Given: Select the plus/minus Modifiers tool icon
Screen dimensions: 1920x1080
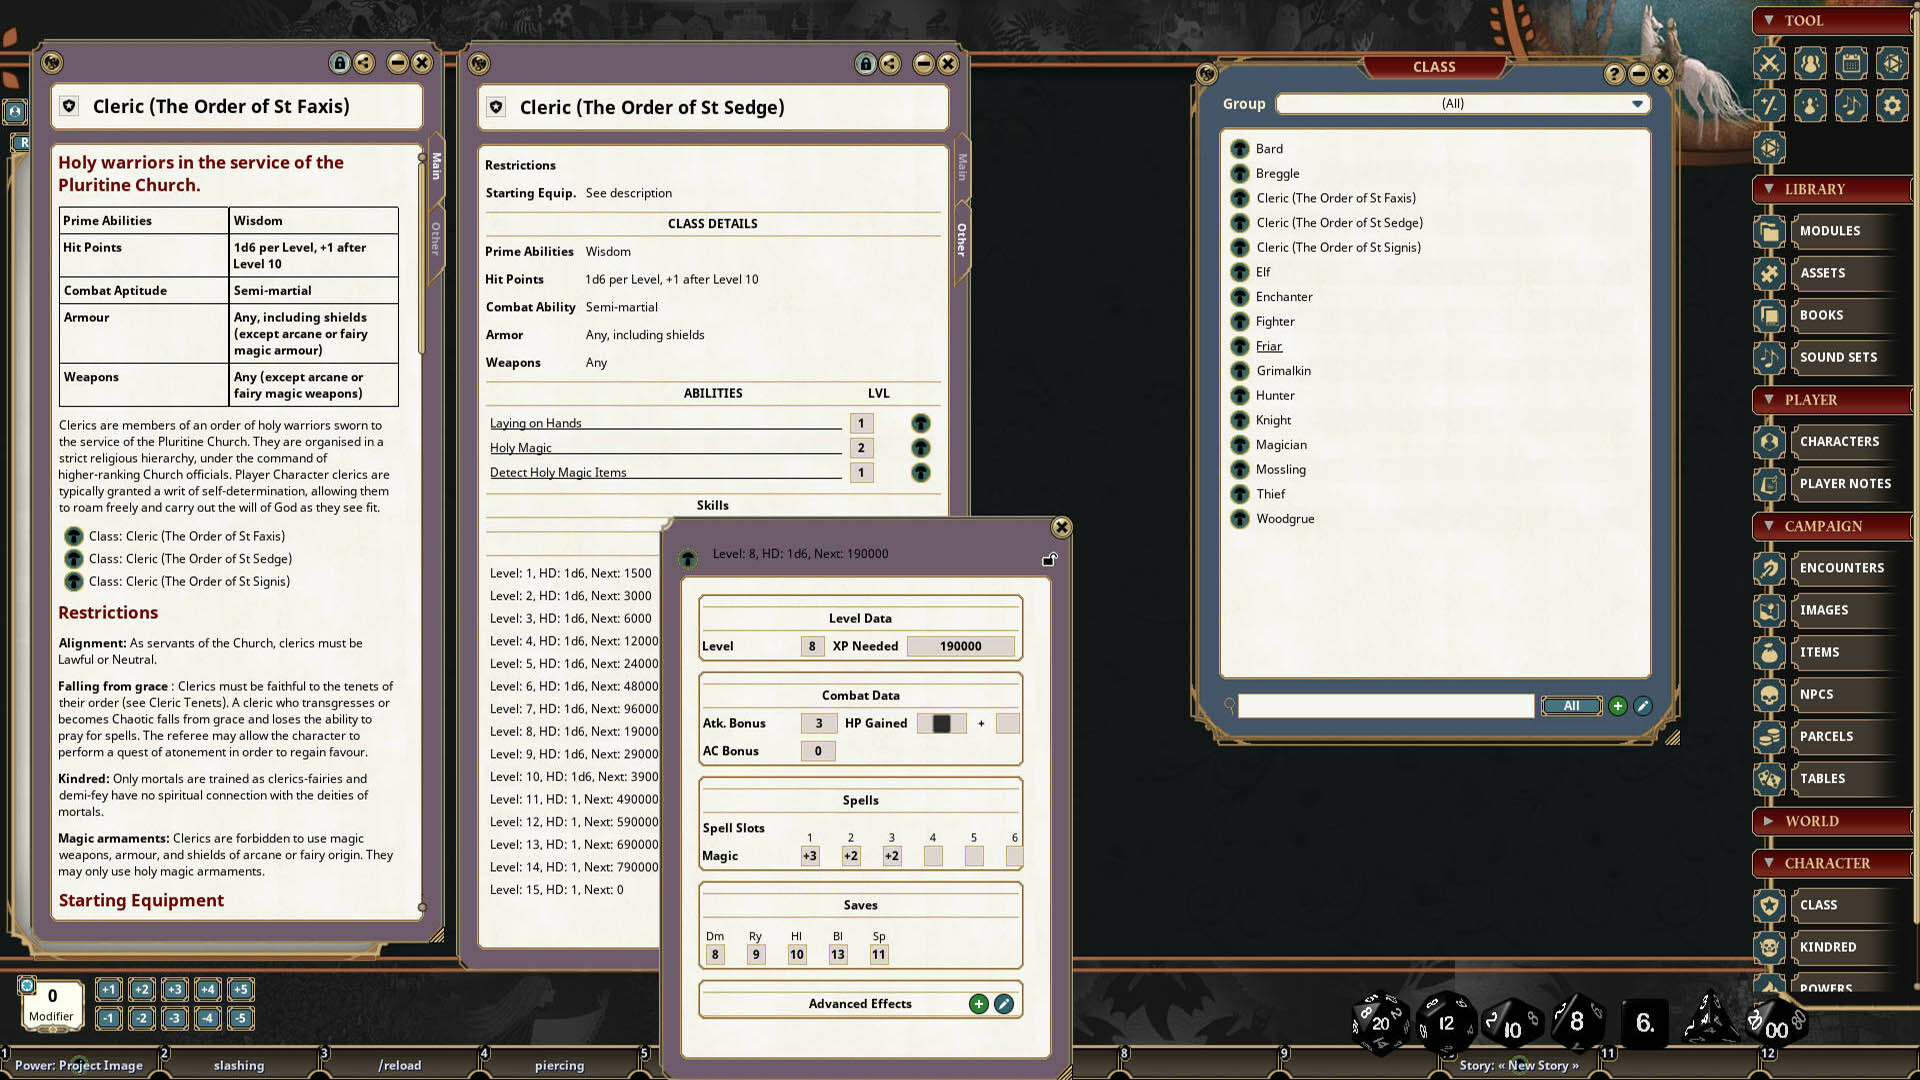Looking at the screenshot, I should click(x=1769, y=104).
